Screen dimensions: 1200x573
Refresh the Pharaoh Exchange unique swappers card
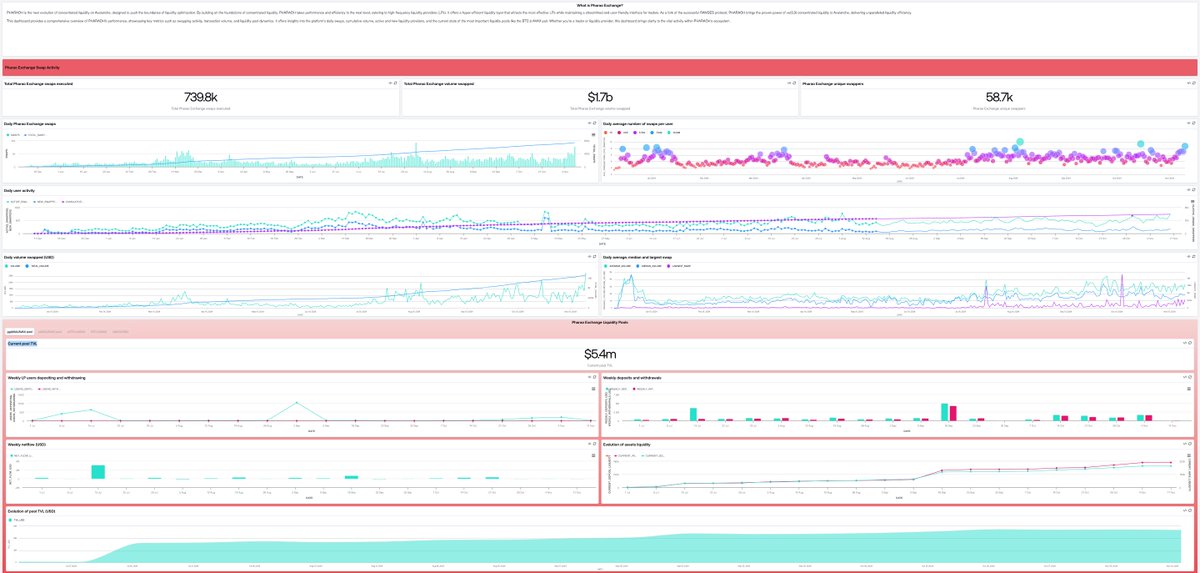[1193, 83]
